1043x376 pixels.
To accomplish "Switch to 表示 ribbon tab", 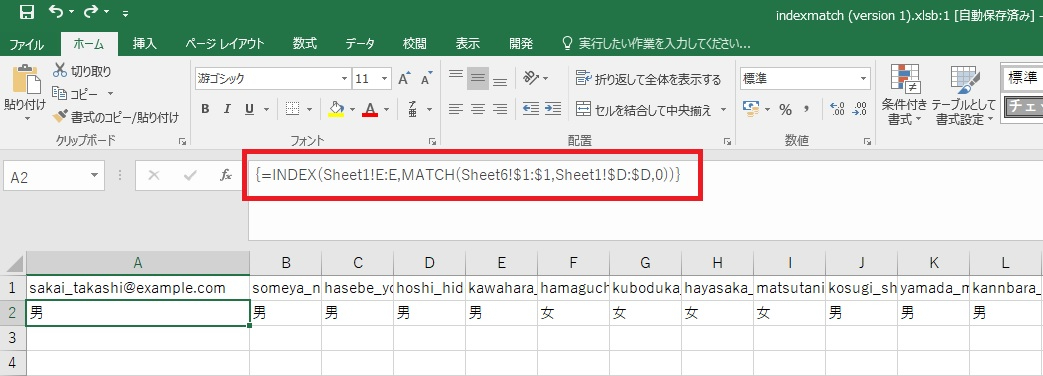I will [x=468, y=44].
